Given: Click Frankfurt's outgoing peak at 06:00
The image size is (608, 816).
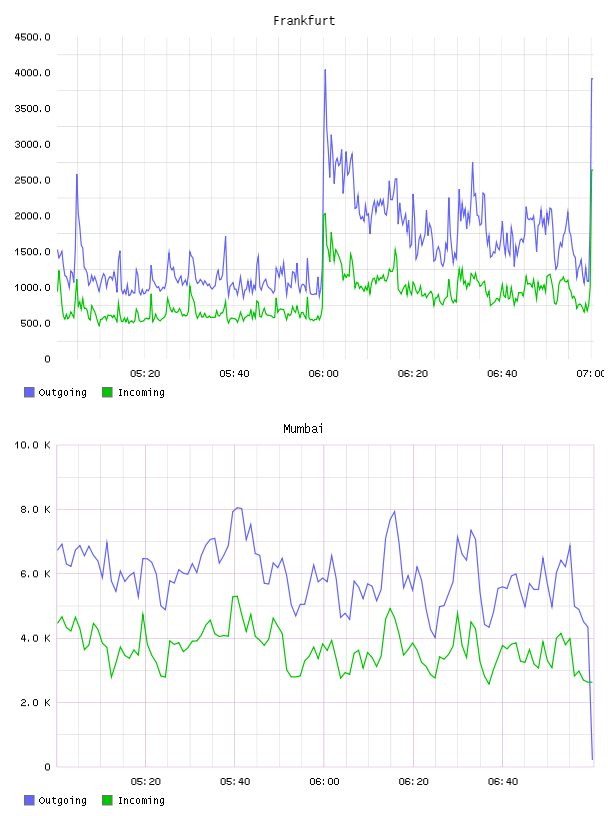Looking at the screenshot, I should 325,70.
